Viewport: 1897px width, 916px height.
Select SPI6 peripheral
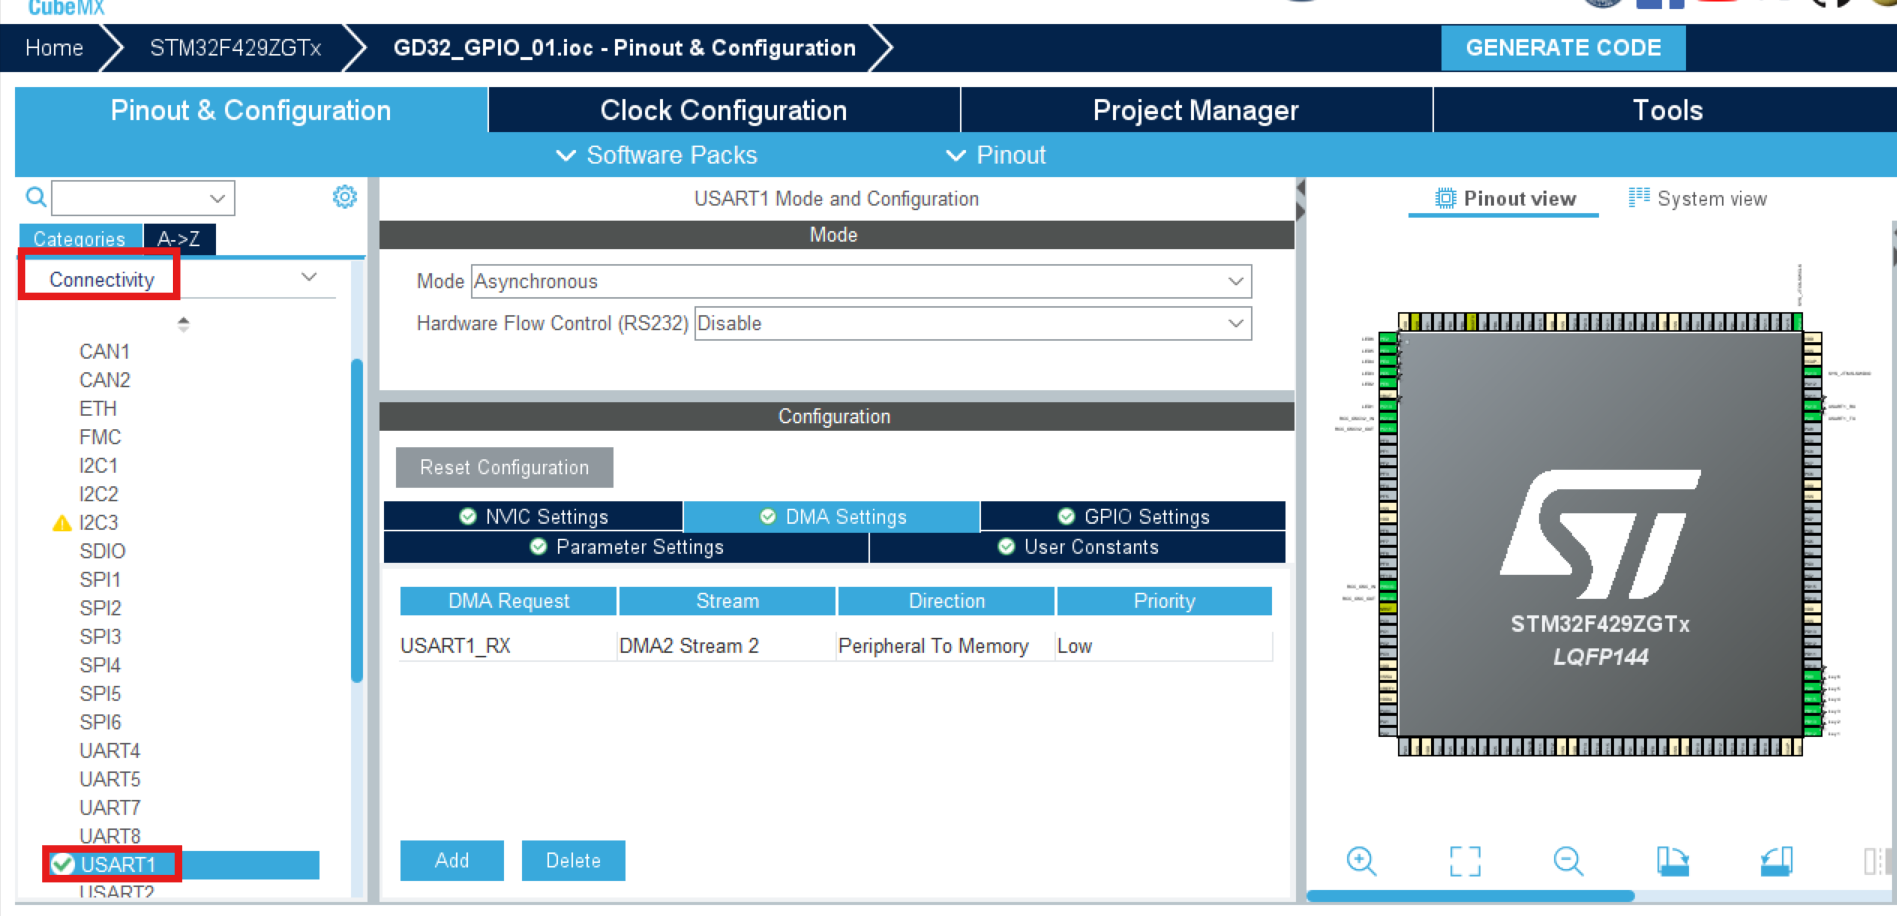pos(100,722)
